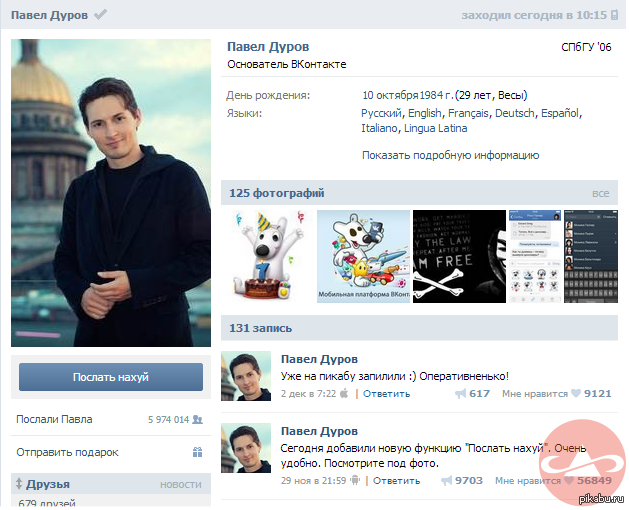
Task: Click the mobile phone icon near last-seen time
Action: pyautogui.click(x=615, y=15)
